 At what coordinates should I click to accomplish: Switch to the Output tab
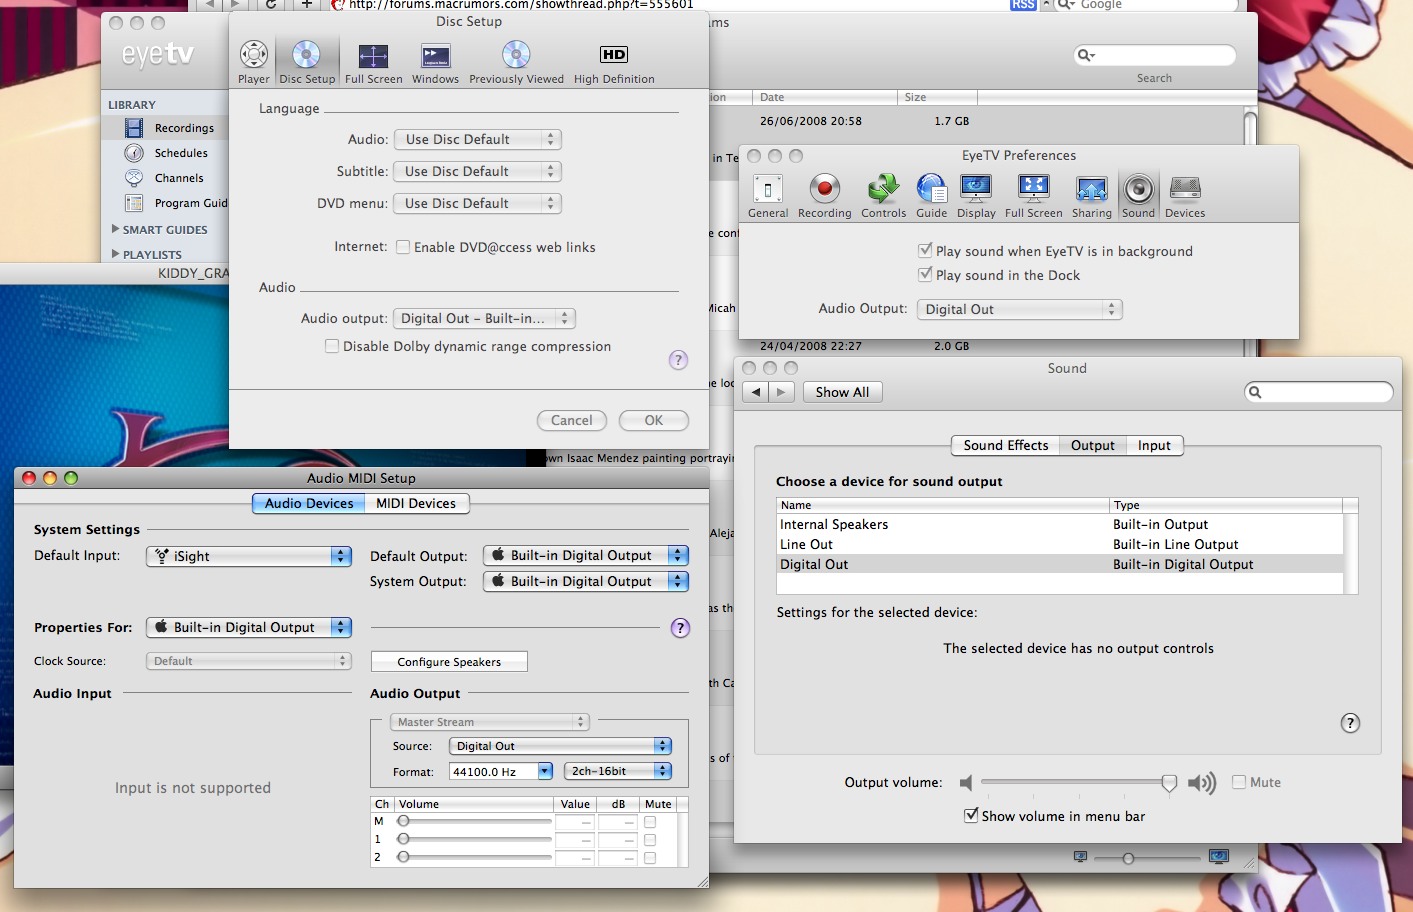[x=1092, y=445]
